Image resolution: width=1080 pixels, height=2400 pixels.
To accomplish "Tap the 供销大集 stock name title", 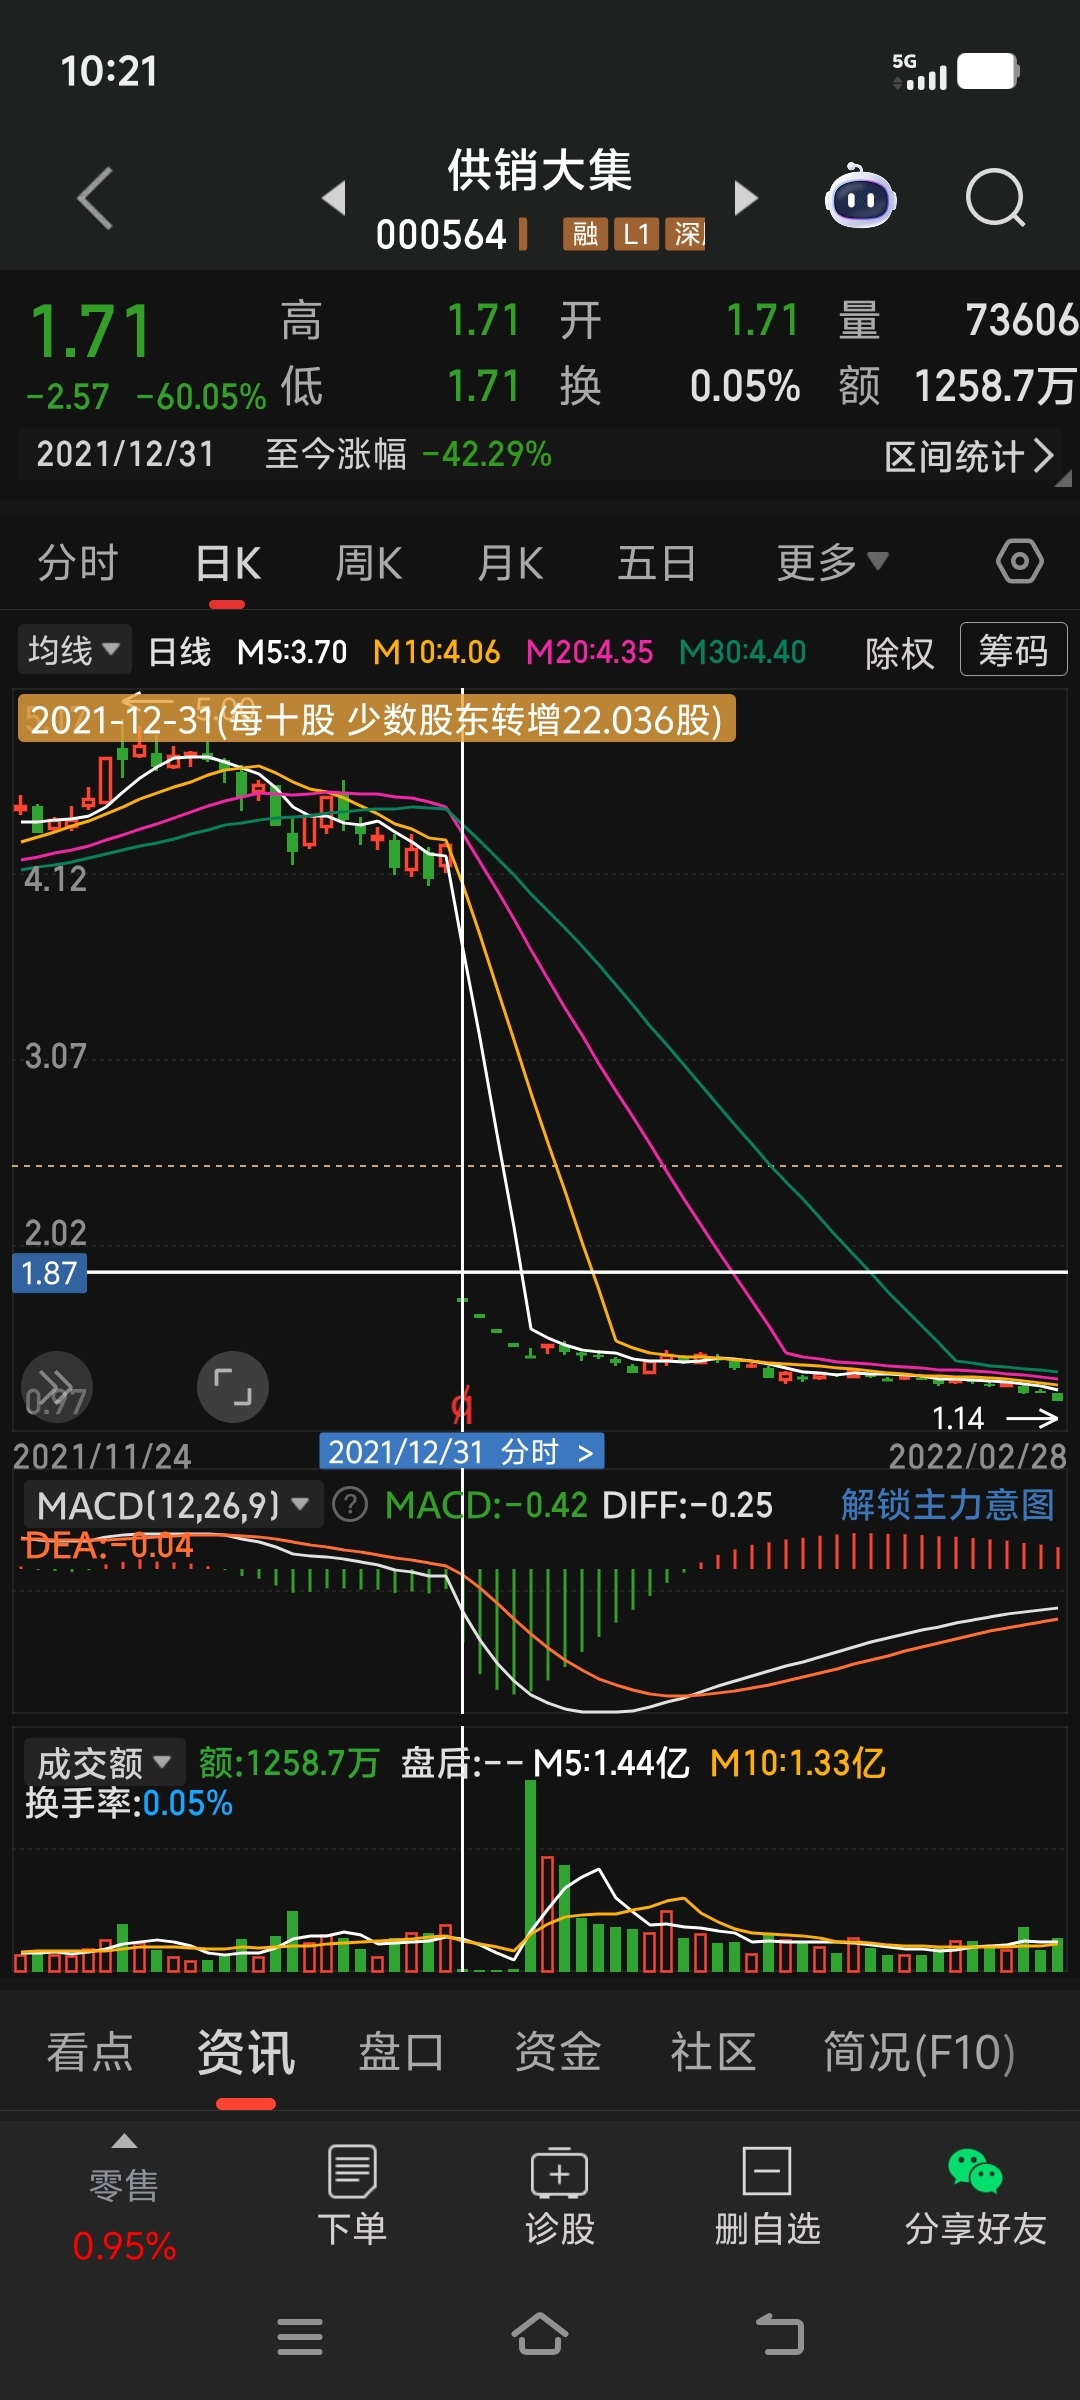I will click(540, 170).
